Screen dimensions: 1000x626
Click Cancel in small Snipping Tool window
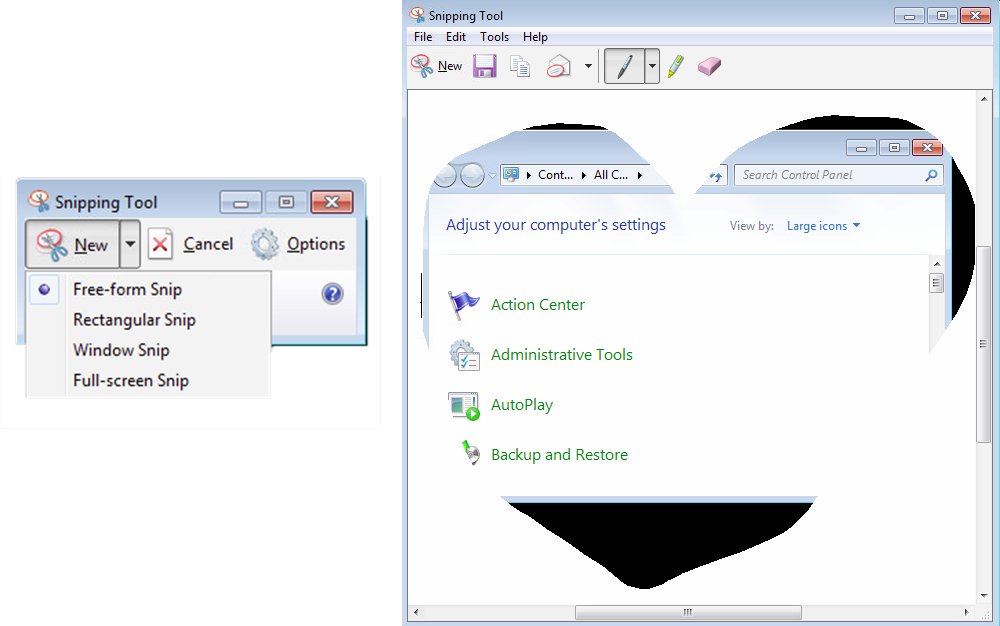(x=191, y=244)
